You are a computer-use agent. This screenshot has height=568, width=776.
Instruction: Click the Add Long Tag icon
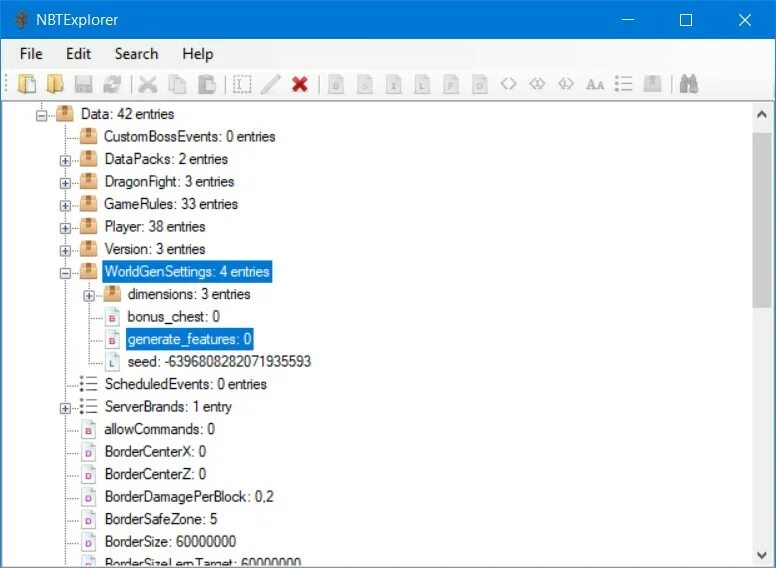tap(422, 84)
